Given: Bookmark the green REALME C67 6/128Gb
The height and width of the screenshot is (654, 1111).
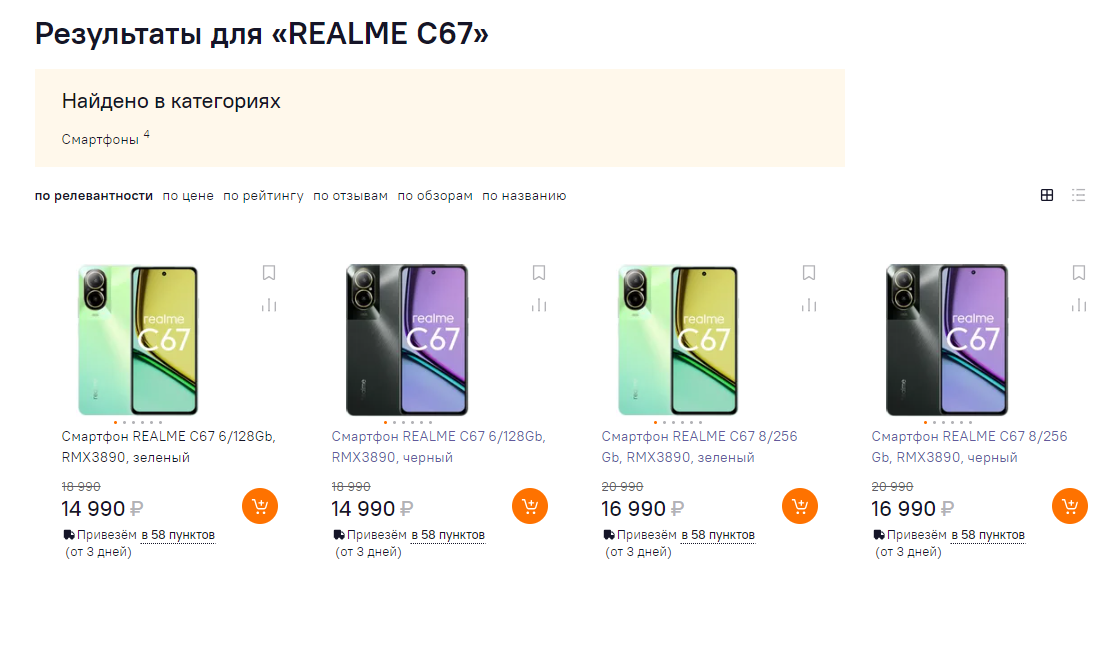Looking at the screenshot, I should coord(268,273).
